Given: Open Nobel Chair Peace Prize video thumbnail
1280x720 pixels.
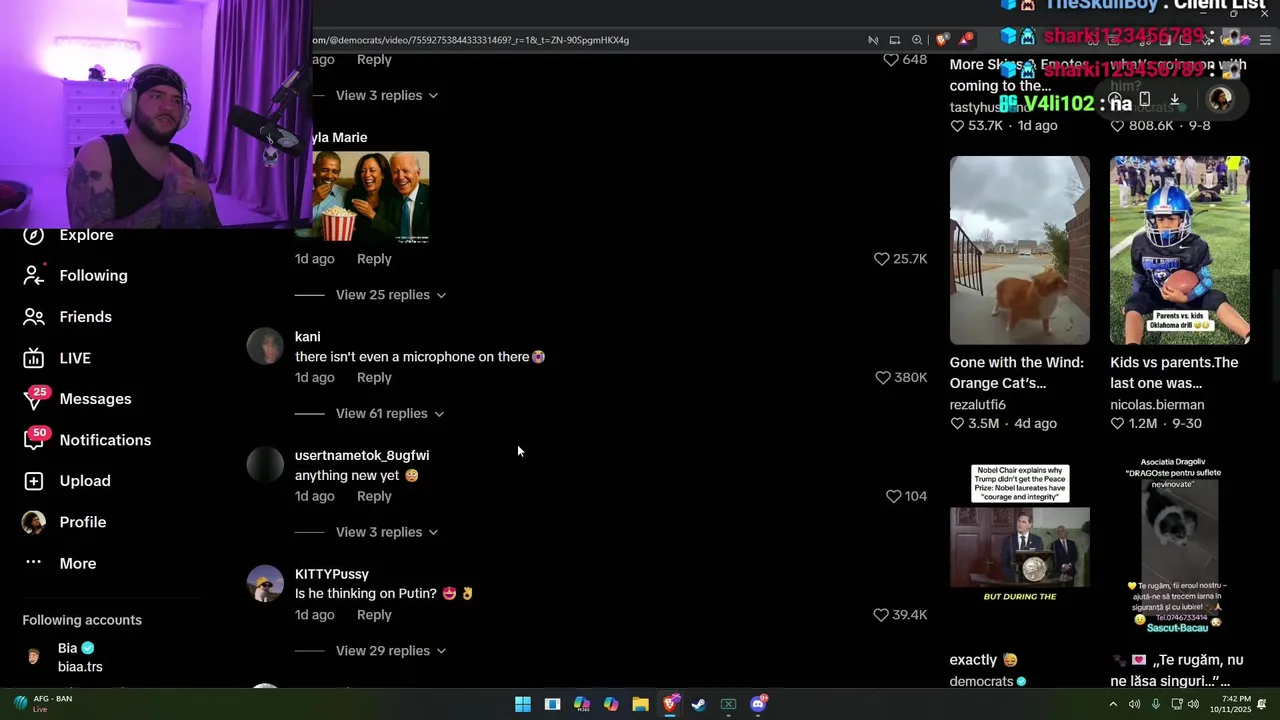Looking at the screenshot, I should click(x=1020, y=548).
